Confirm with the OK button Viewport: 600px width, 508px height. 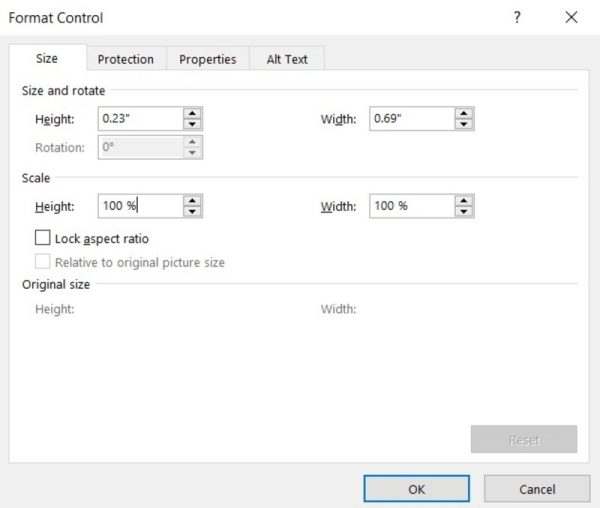pos(416,489)
